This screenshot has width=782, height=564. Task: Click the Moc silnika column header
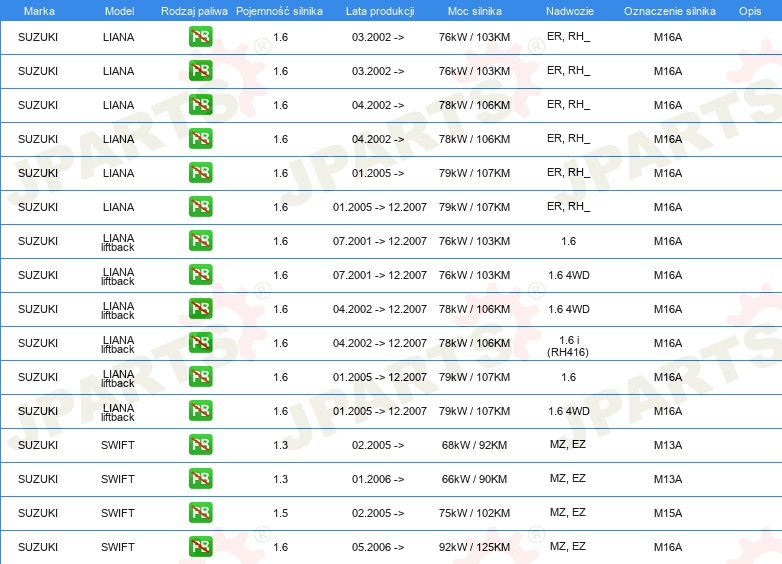[x=475, y=11]
